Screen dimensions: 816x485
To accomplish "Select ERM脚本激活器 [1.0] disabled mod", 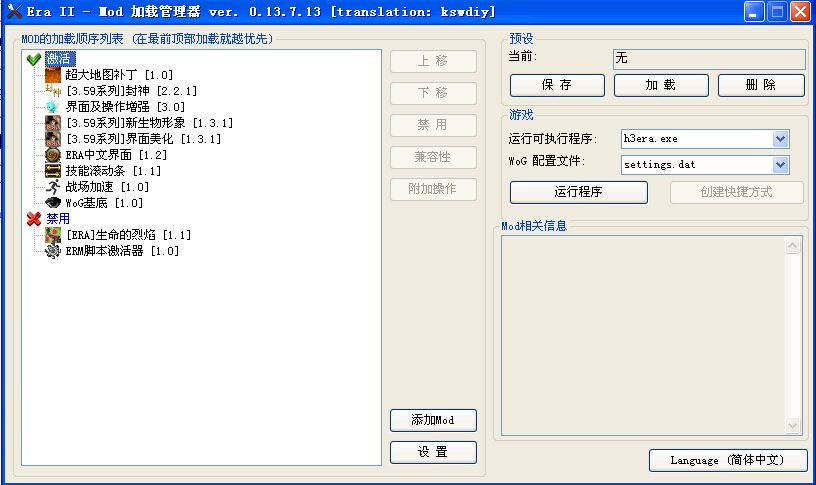I will [122, 251].
